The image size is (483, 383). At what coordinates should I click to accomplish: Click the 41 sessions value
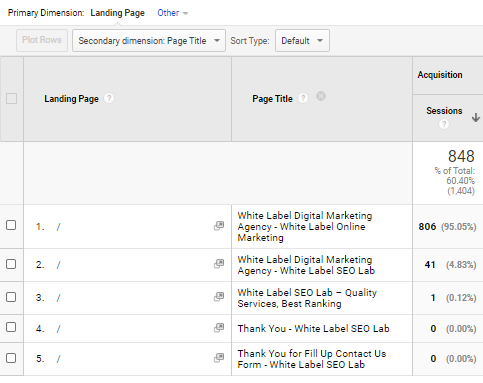(430, 265)
